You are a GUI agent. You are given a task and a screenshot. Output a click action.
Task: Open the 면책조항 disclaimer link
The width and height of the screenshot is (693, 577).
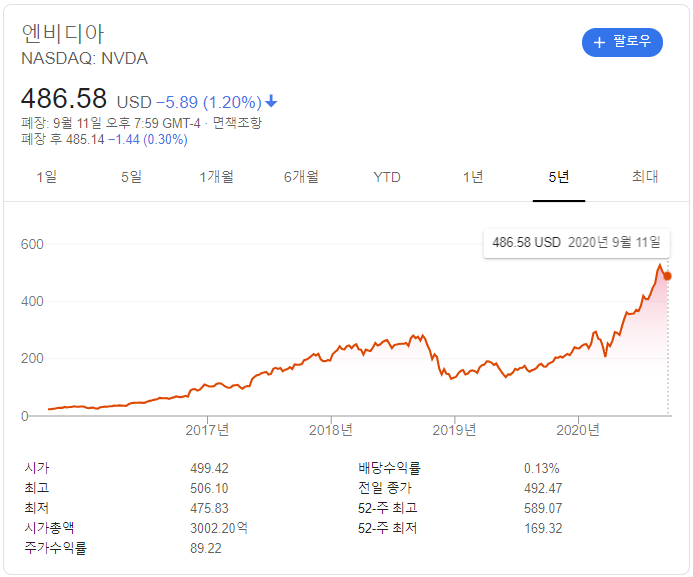237,123
